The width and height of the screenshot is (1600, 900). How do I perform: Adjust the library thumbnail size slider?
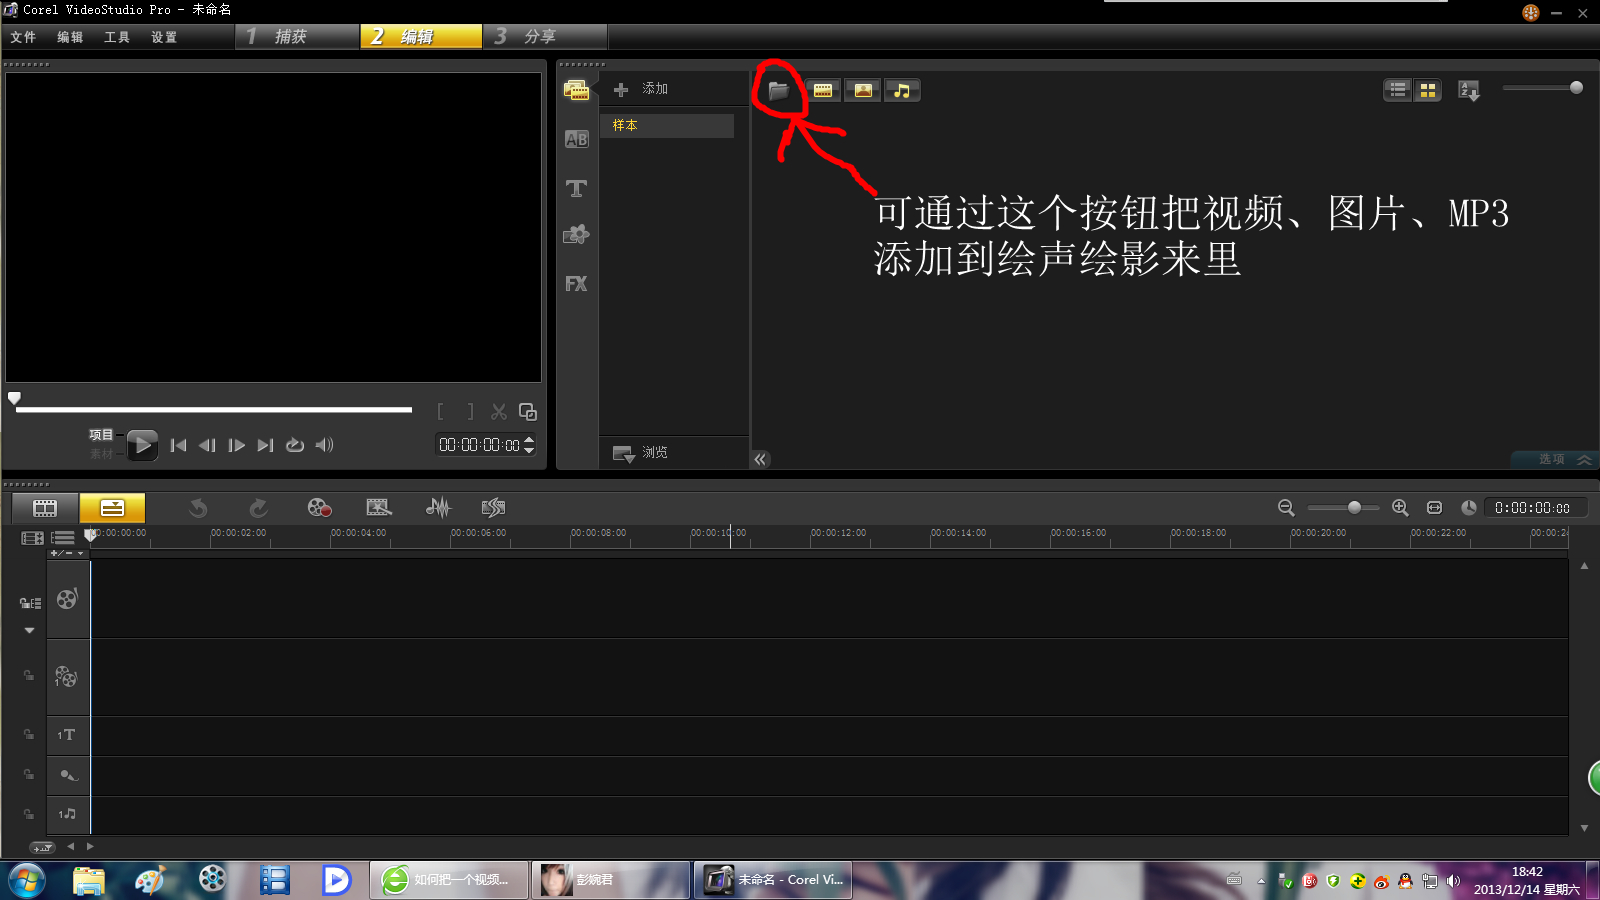click(x=1576, y=88)
